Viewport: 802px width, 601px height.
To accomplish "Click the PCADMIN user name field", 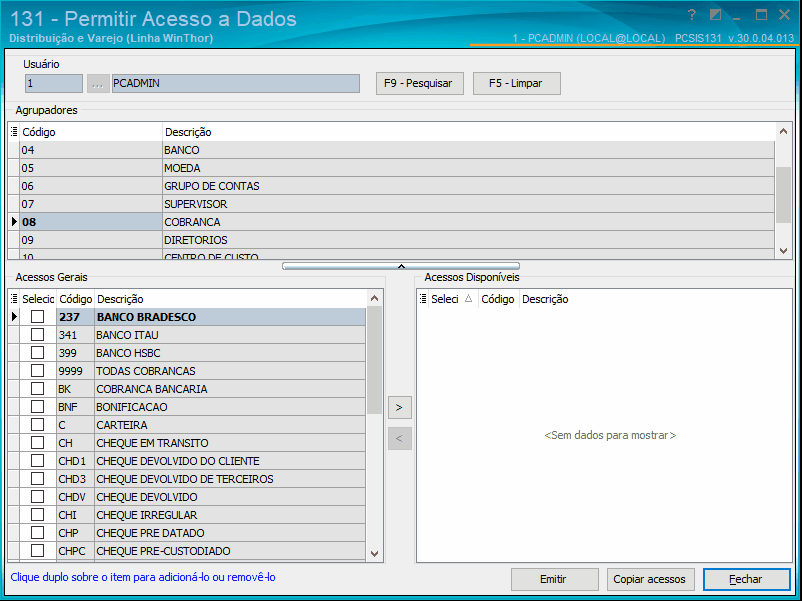I will (235, 83).
